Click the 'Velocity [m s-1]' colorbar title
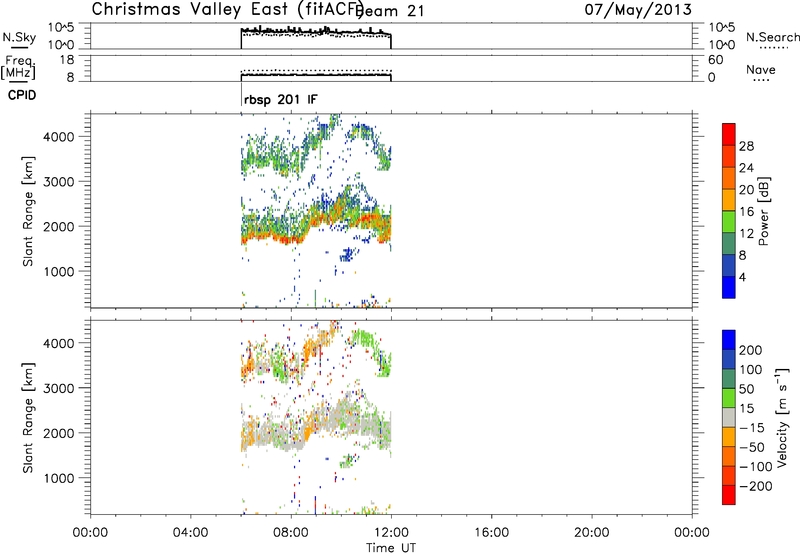 [782, 417]
